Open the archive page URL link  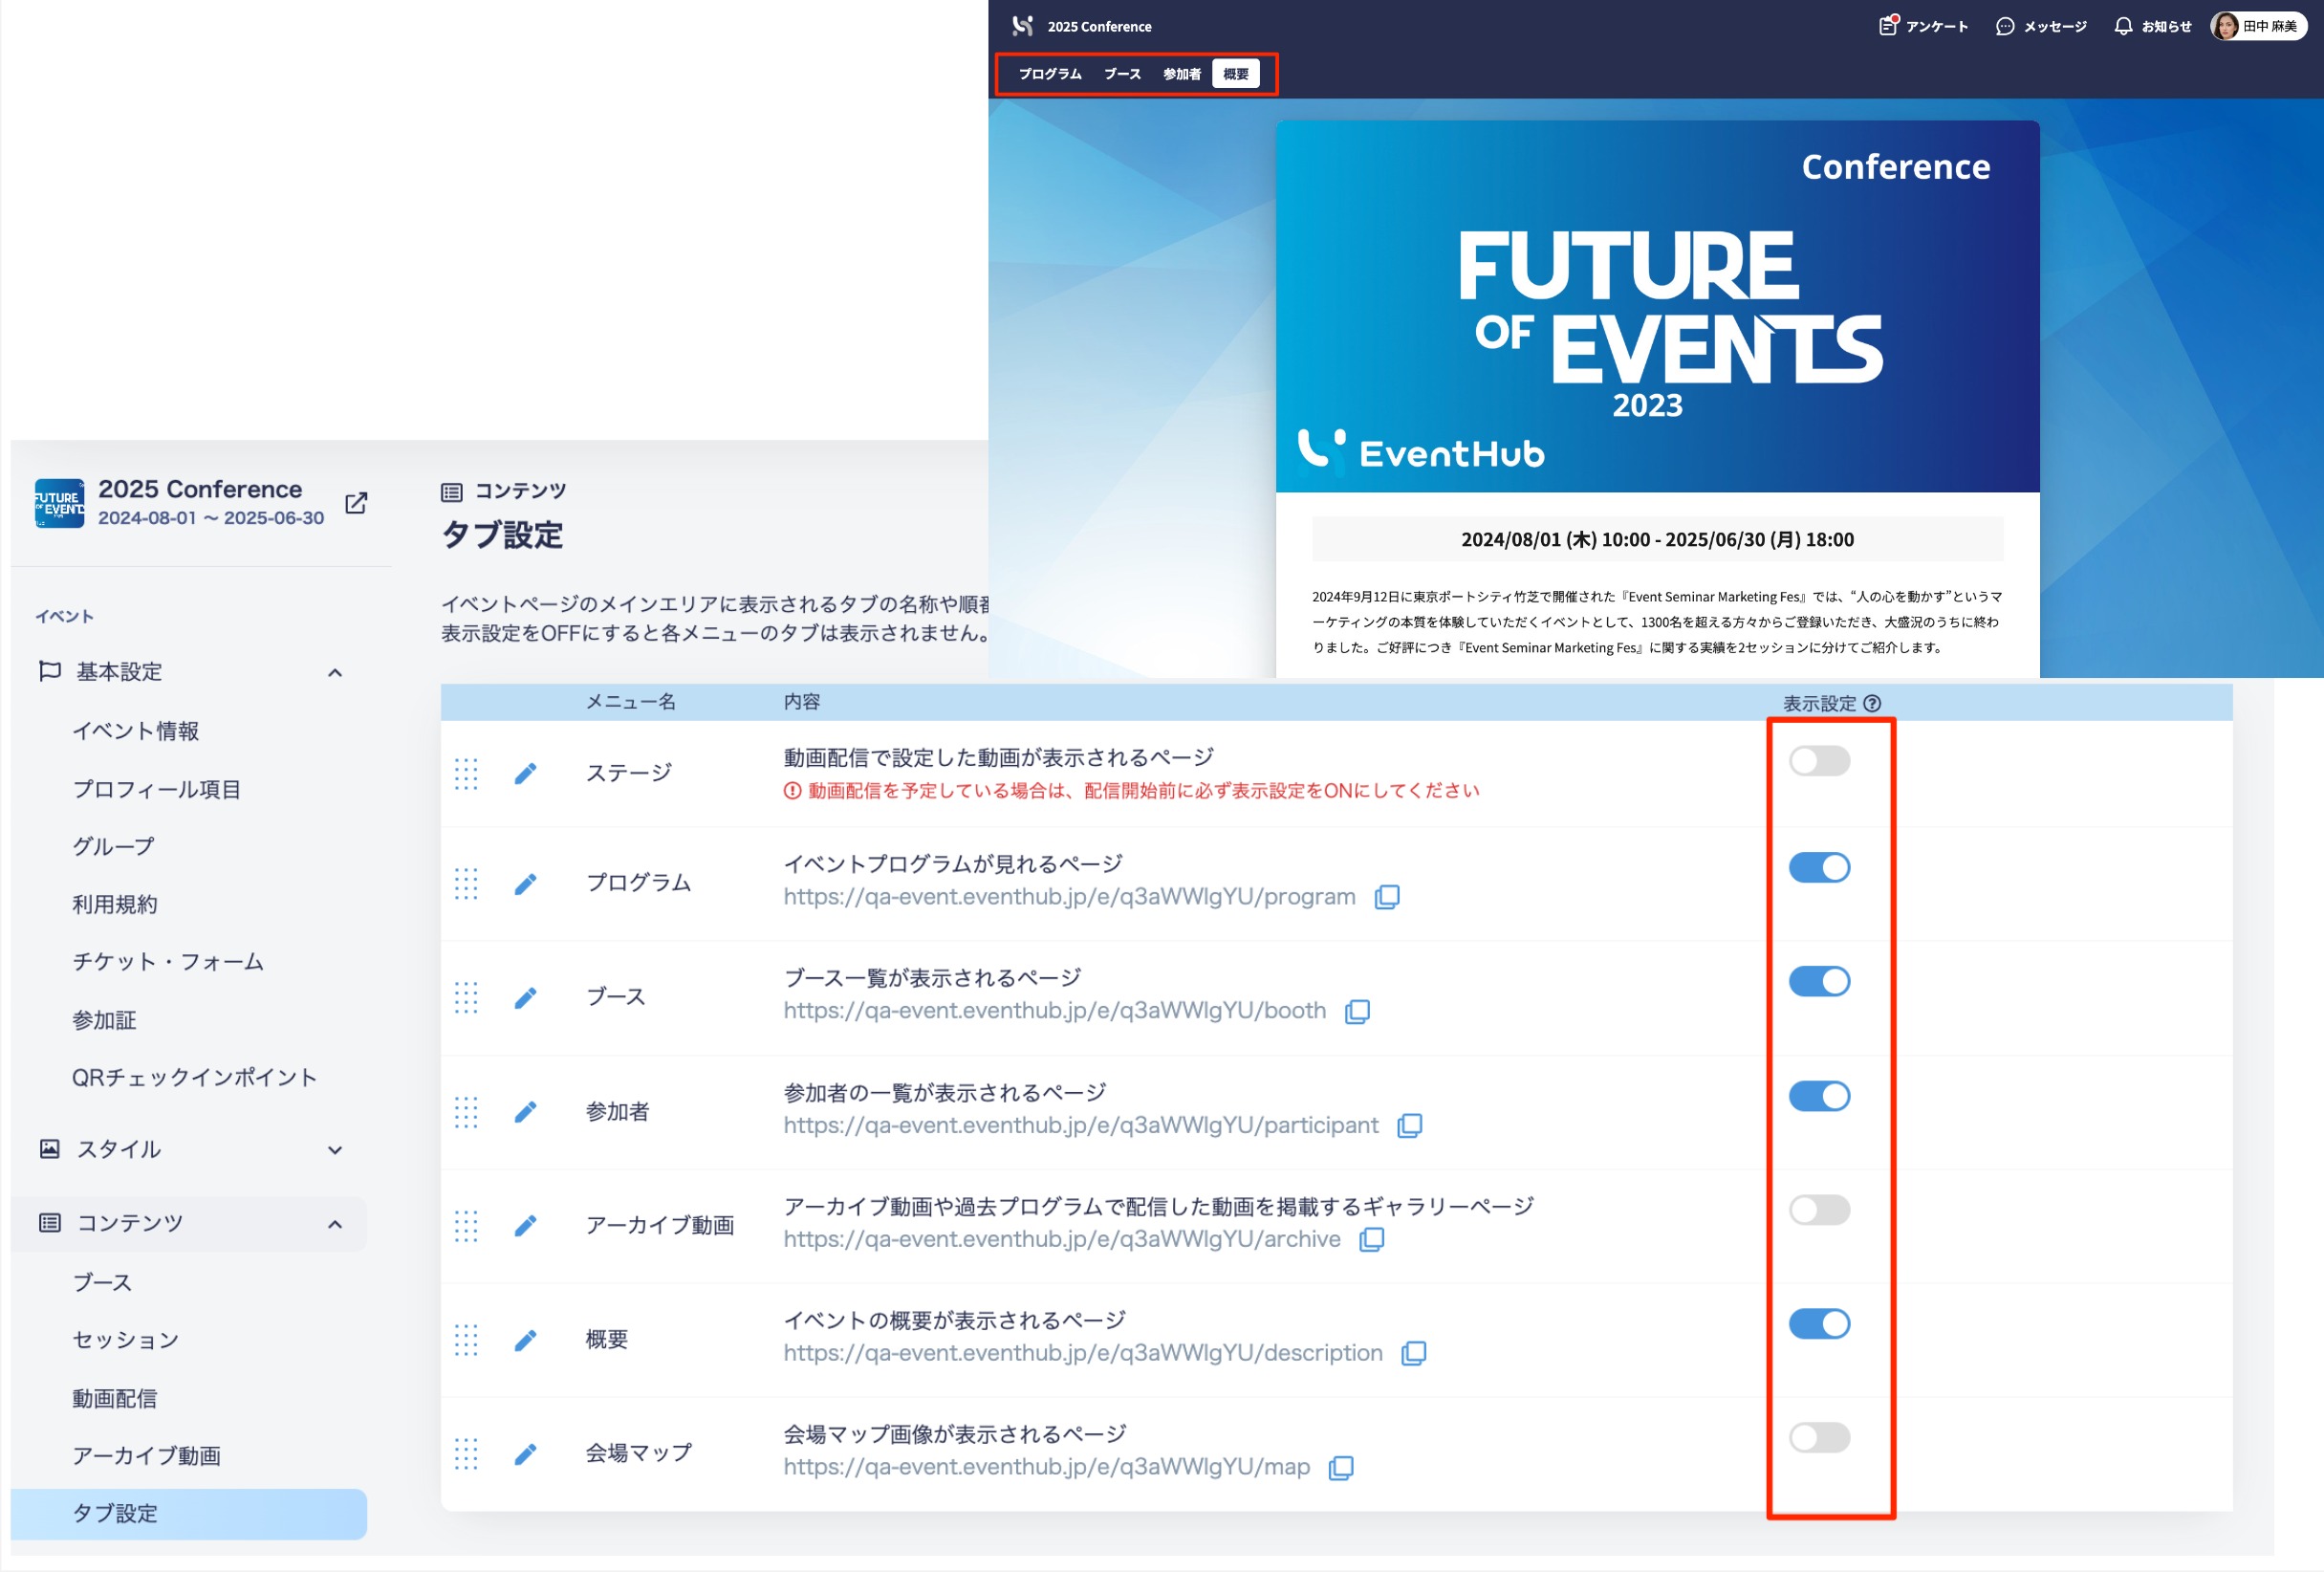[1062, 1240]
